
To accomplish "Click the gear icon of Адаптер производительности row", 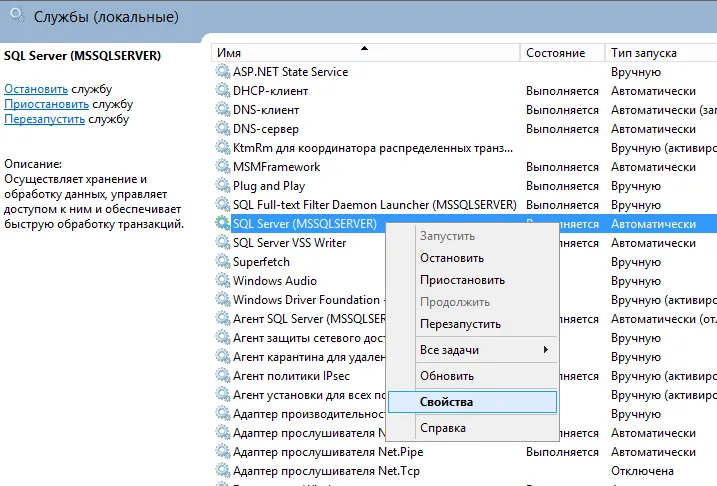I will (x=223, y=414).
